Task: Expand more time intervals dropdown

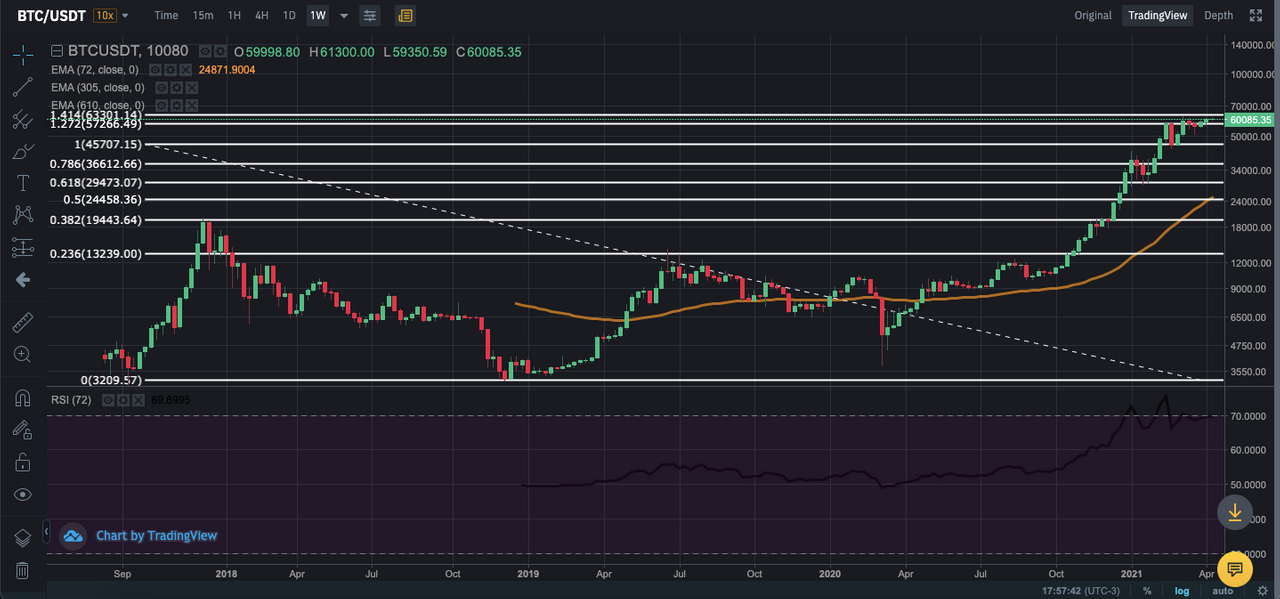Action: tap(344, 16)
